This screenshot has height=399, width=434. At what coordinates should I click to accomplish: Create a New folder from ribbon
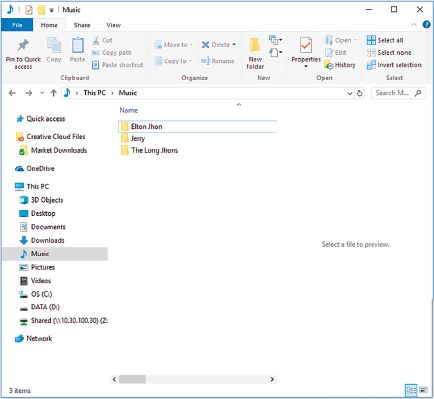255,53
